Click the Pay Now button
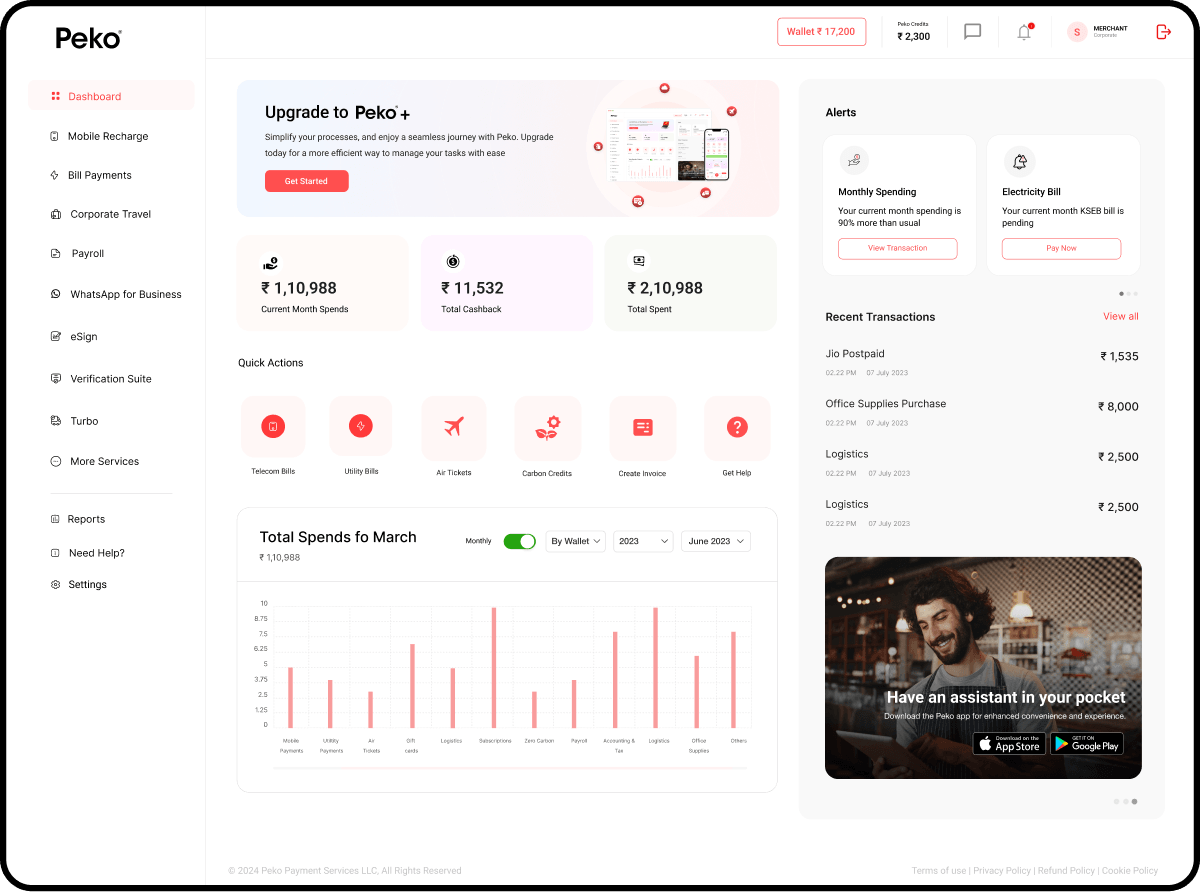1200x892 pixels. 1061,248
